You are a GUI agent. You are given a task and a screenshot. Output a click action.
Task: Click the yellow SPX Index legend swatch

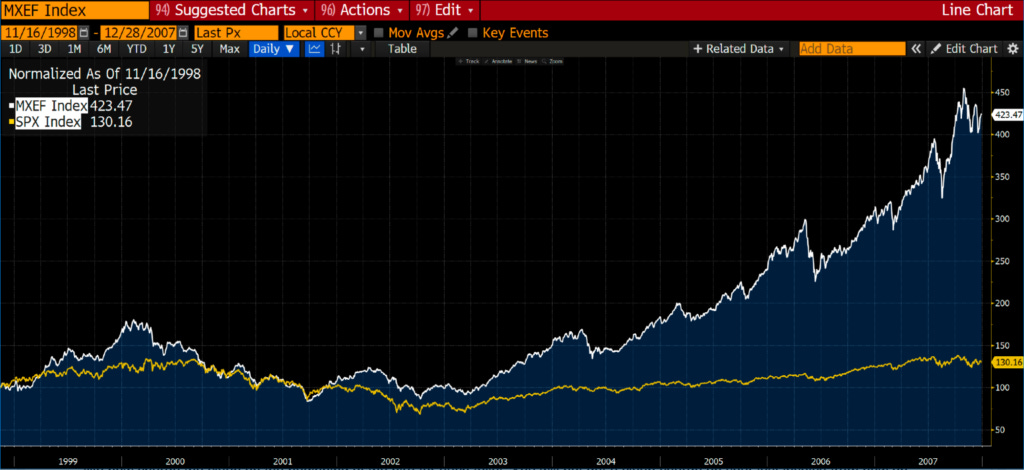[10, 122]
